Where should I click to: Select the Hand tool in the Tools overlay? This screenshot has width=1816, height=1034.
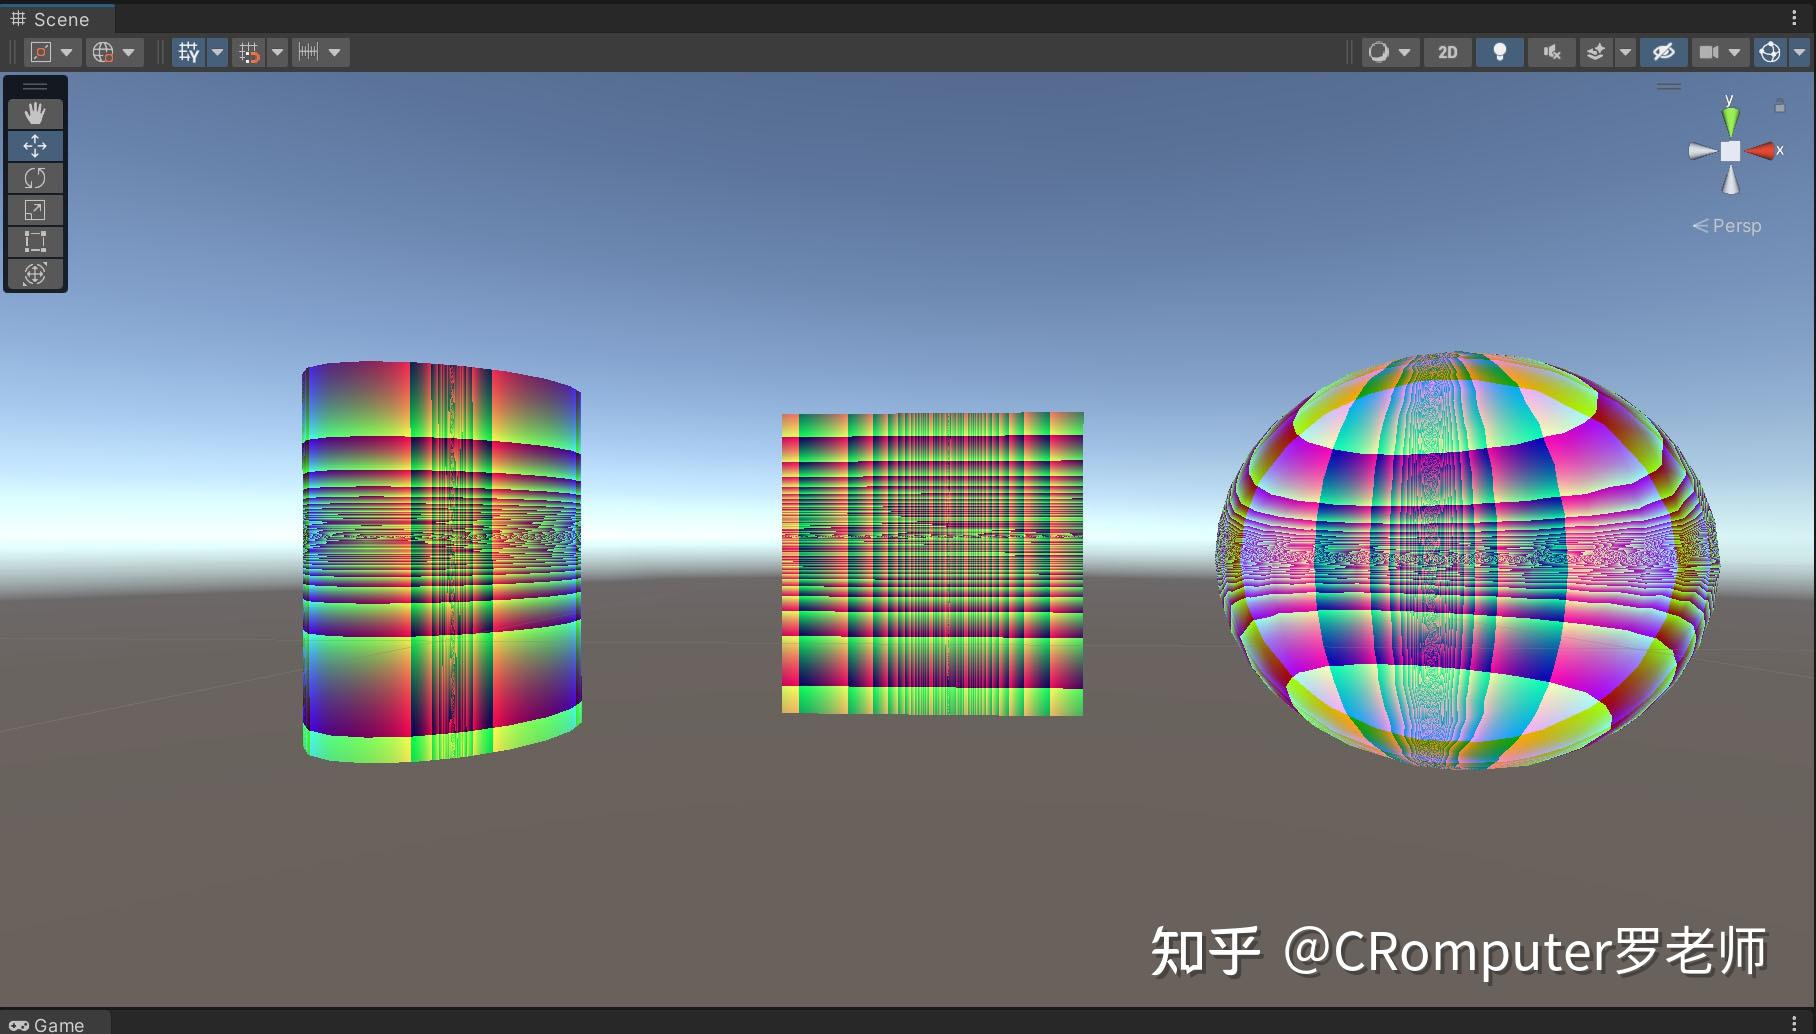click(x=35, y=113)
